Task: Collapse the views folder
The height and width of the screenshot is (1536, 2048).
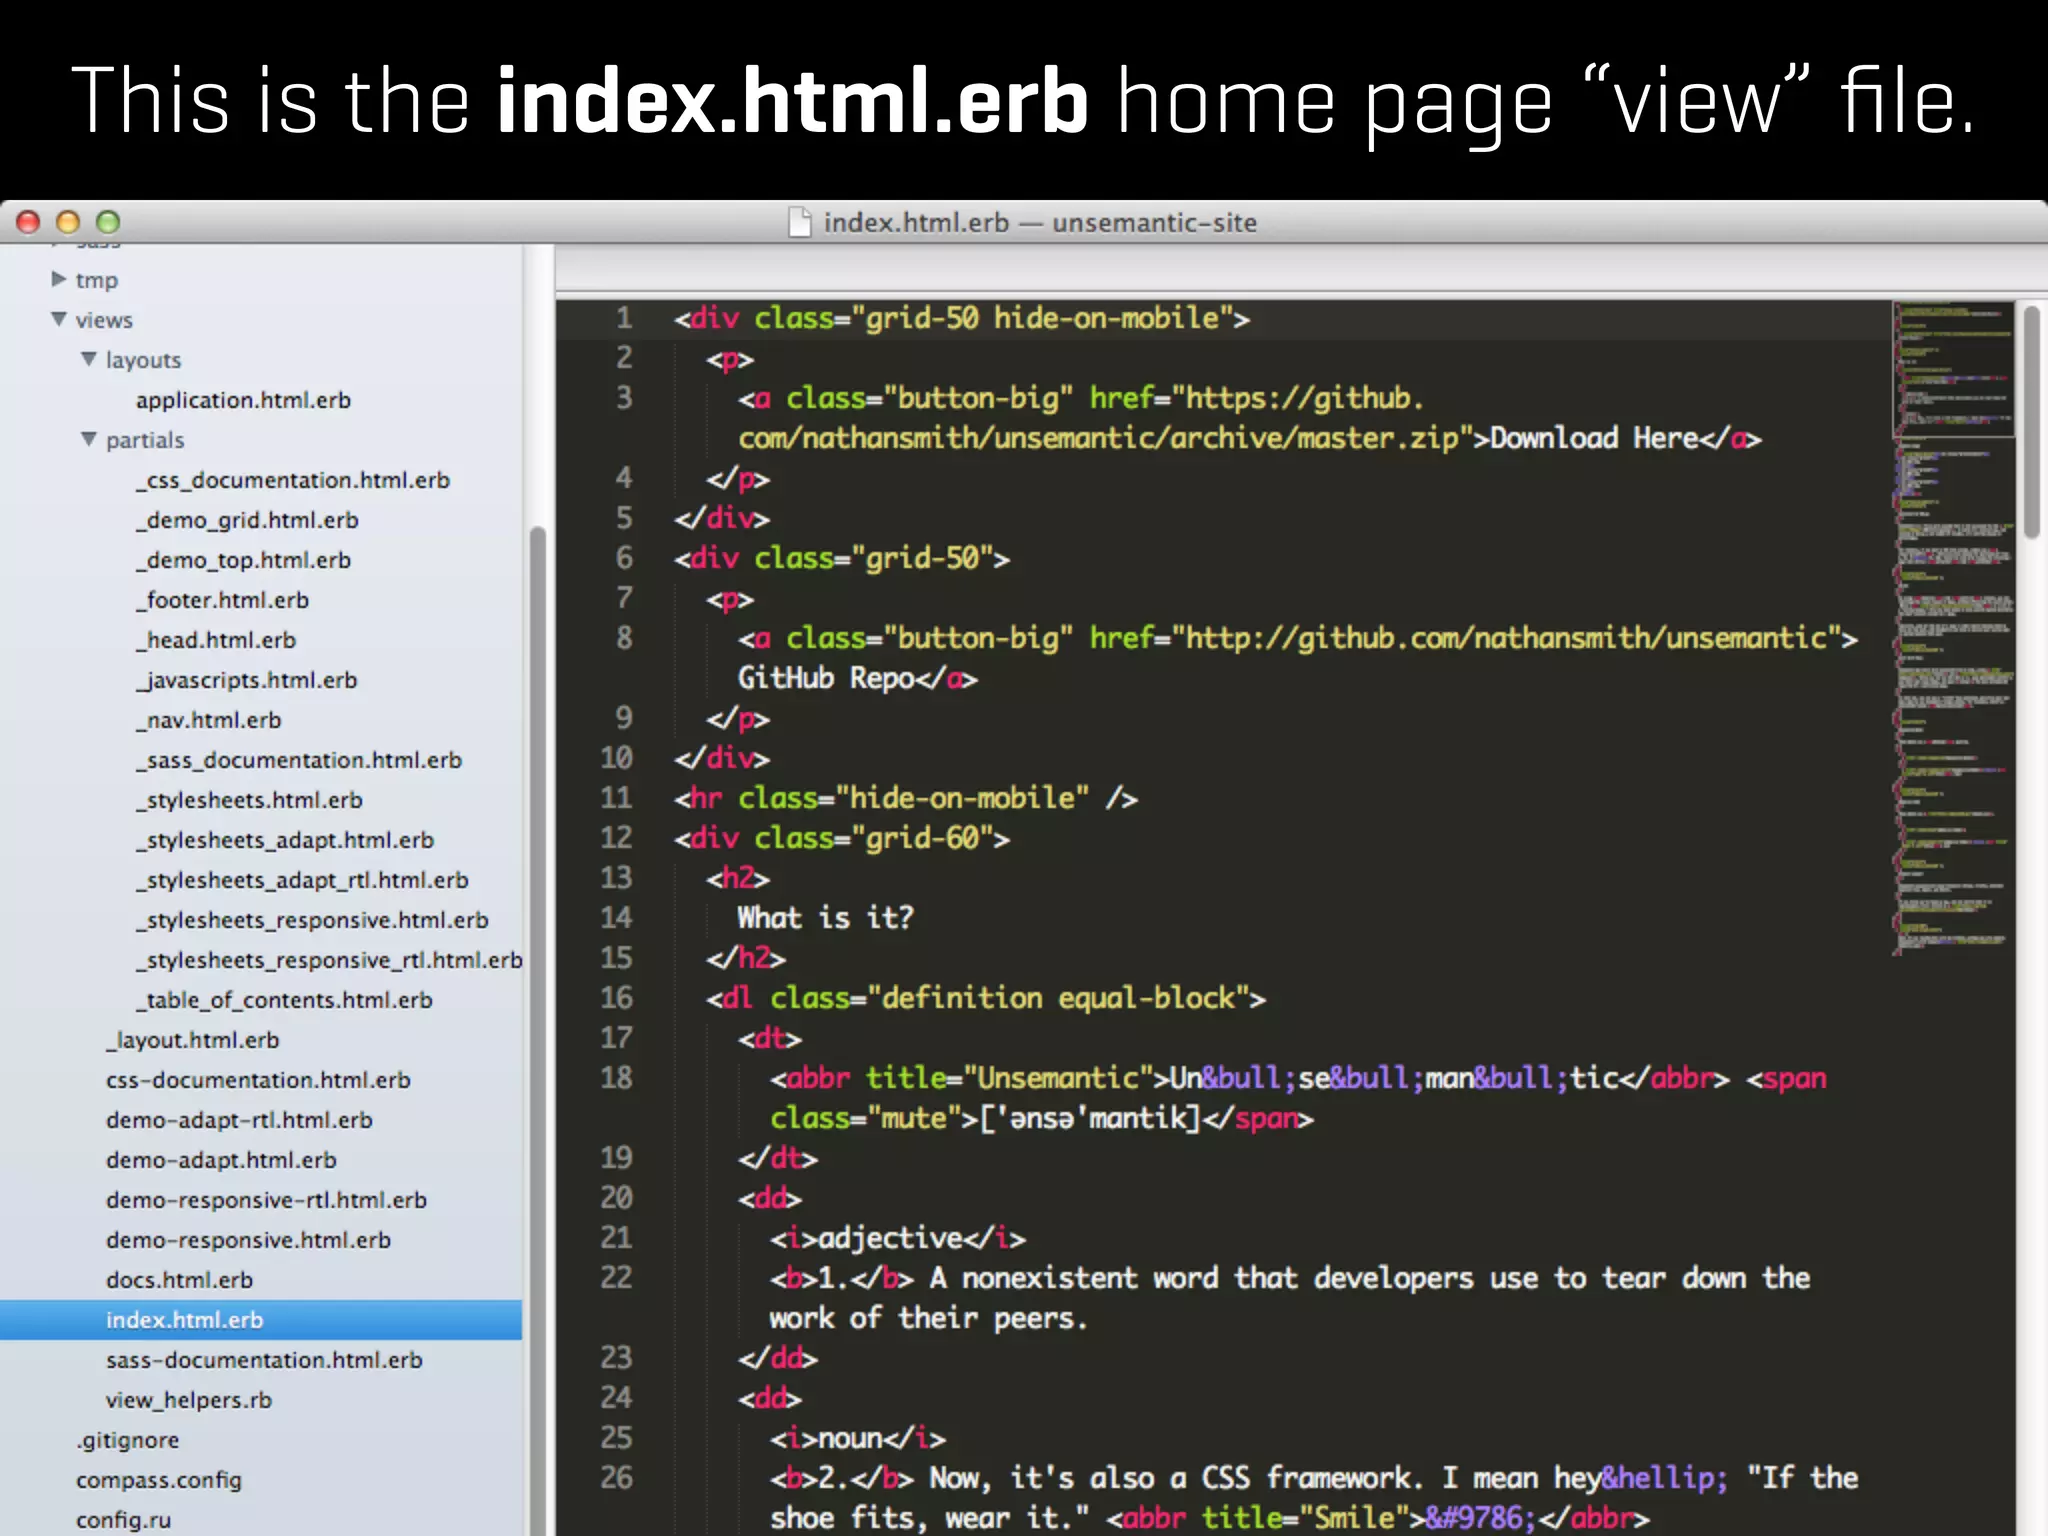Action: point(59,319)
